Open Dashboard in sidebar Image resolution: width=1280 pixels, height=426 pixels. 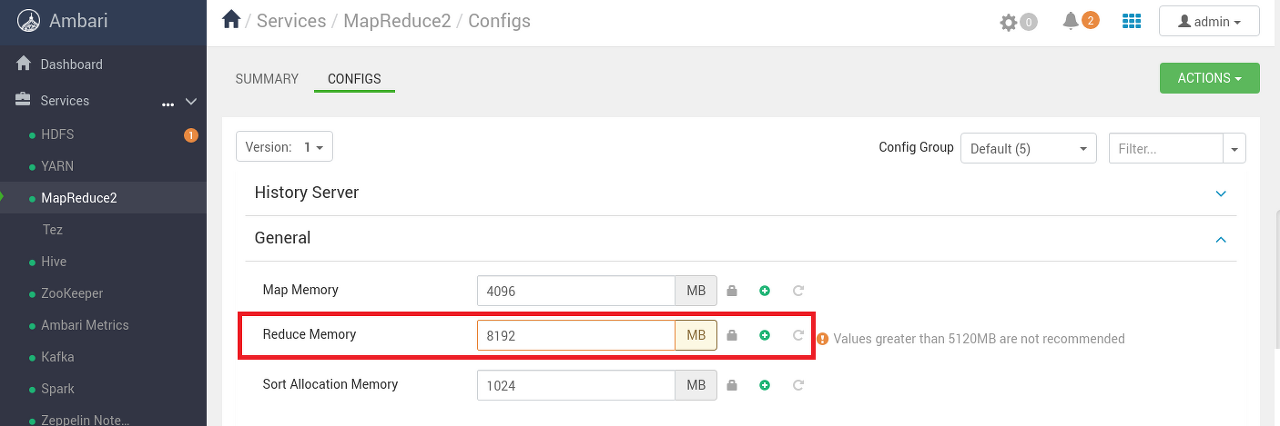pyautogui.click(x=71, y=64)
